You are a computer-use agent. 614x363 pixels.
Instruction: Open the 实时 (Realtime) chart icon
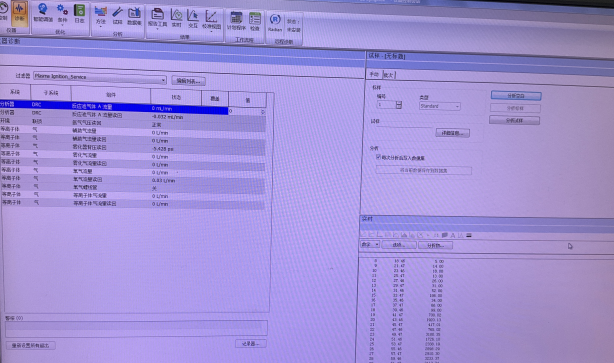click(x=177, y=18)
